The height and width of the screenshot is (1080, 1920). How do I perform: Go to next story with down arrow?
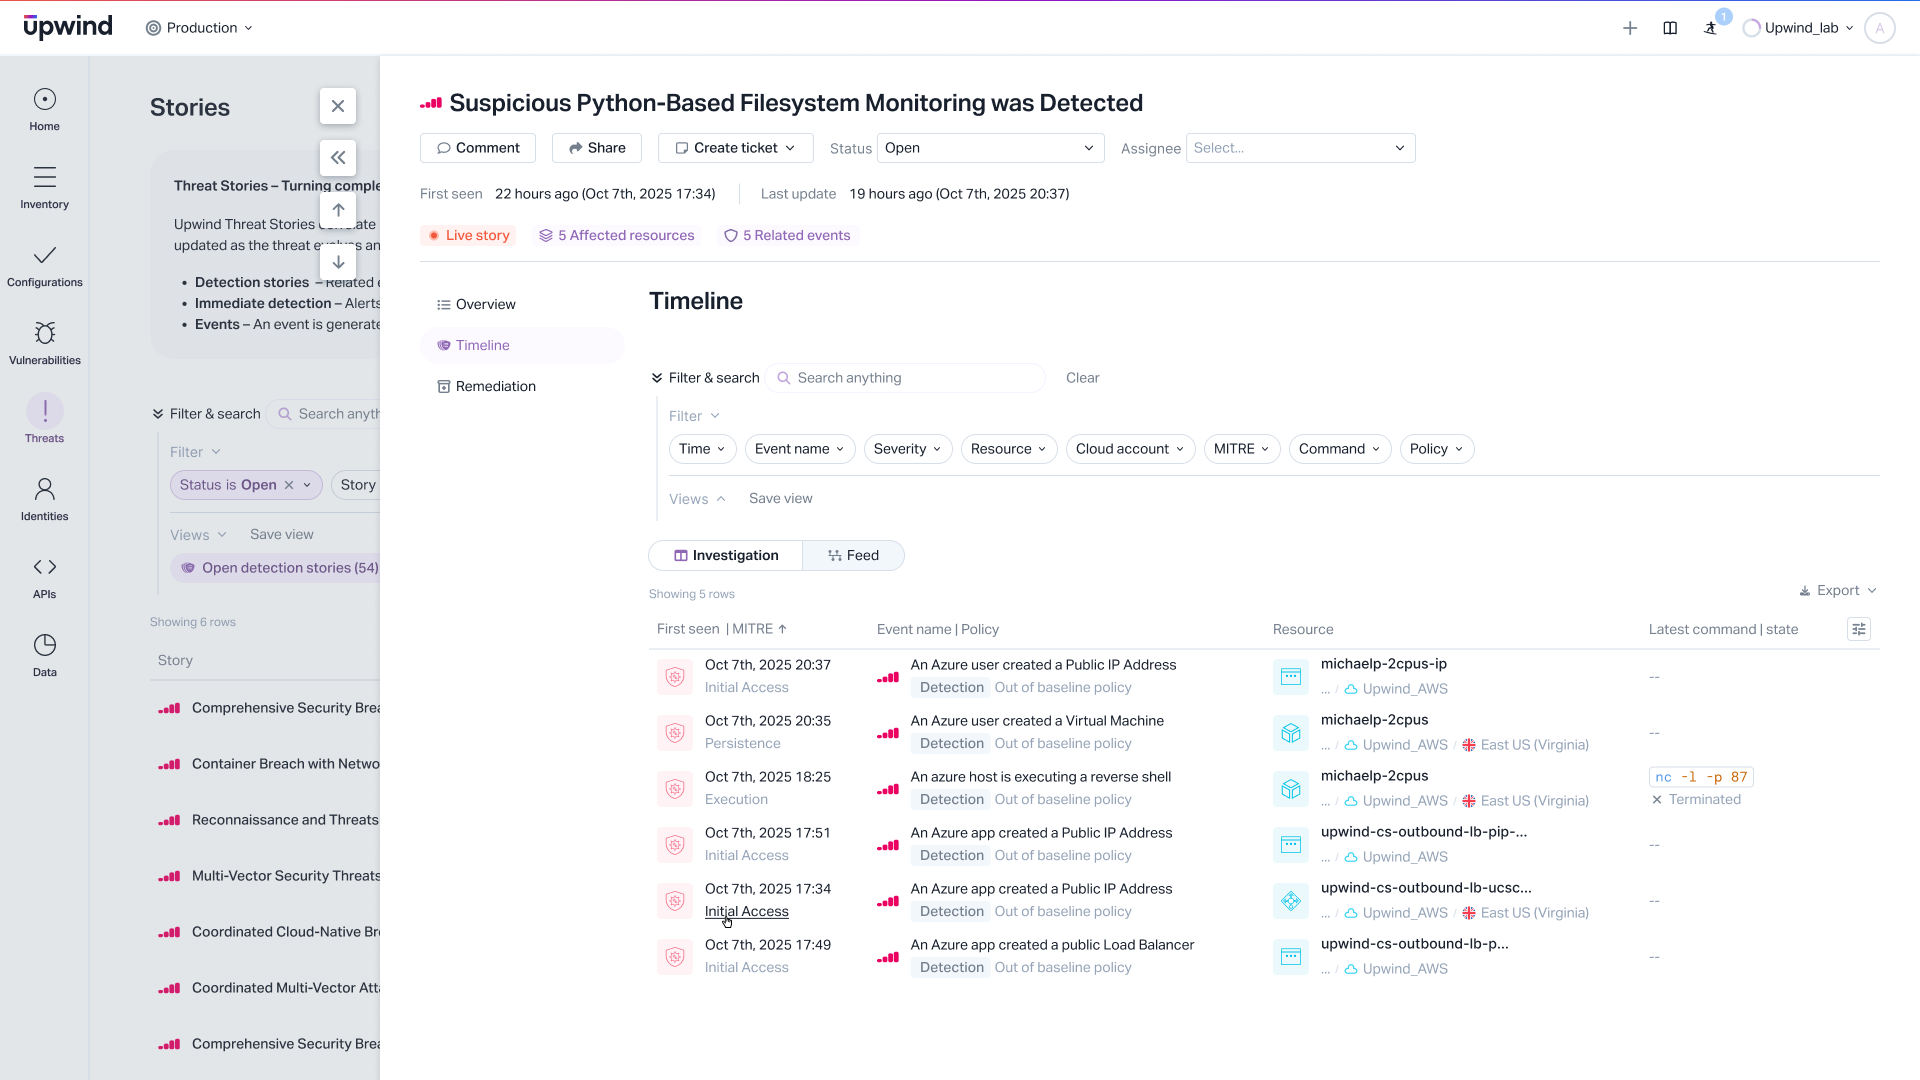(x=338, y=262)
